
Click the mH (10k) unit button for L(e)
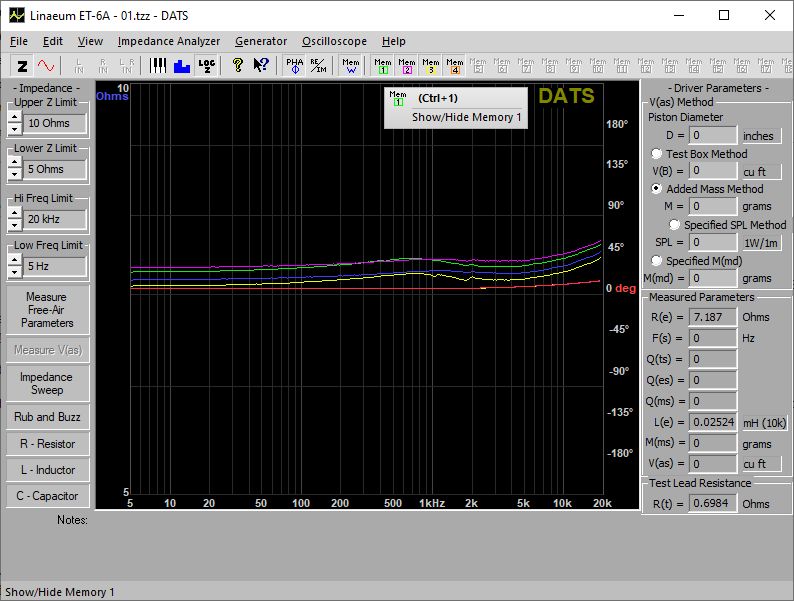[764, 422]
